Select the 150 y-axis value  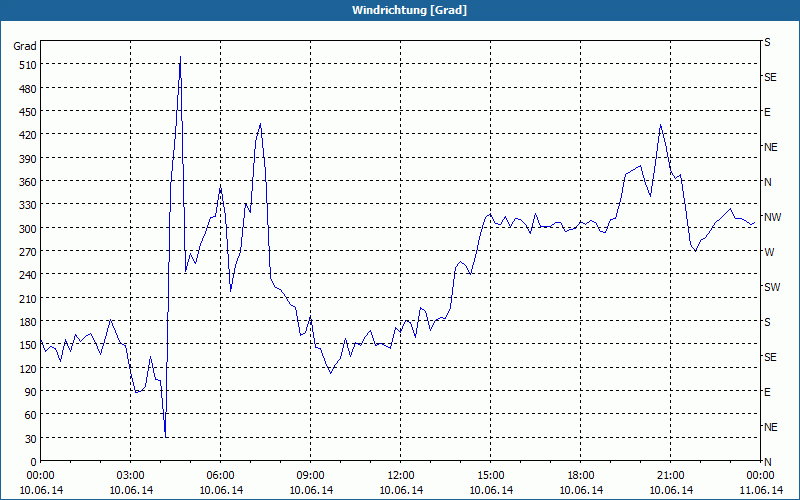[28, 346]
